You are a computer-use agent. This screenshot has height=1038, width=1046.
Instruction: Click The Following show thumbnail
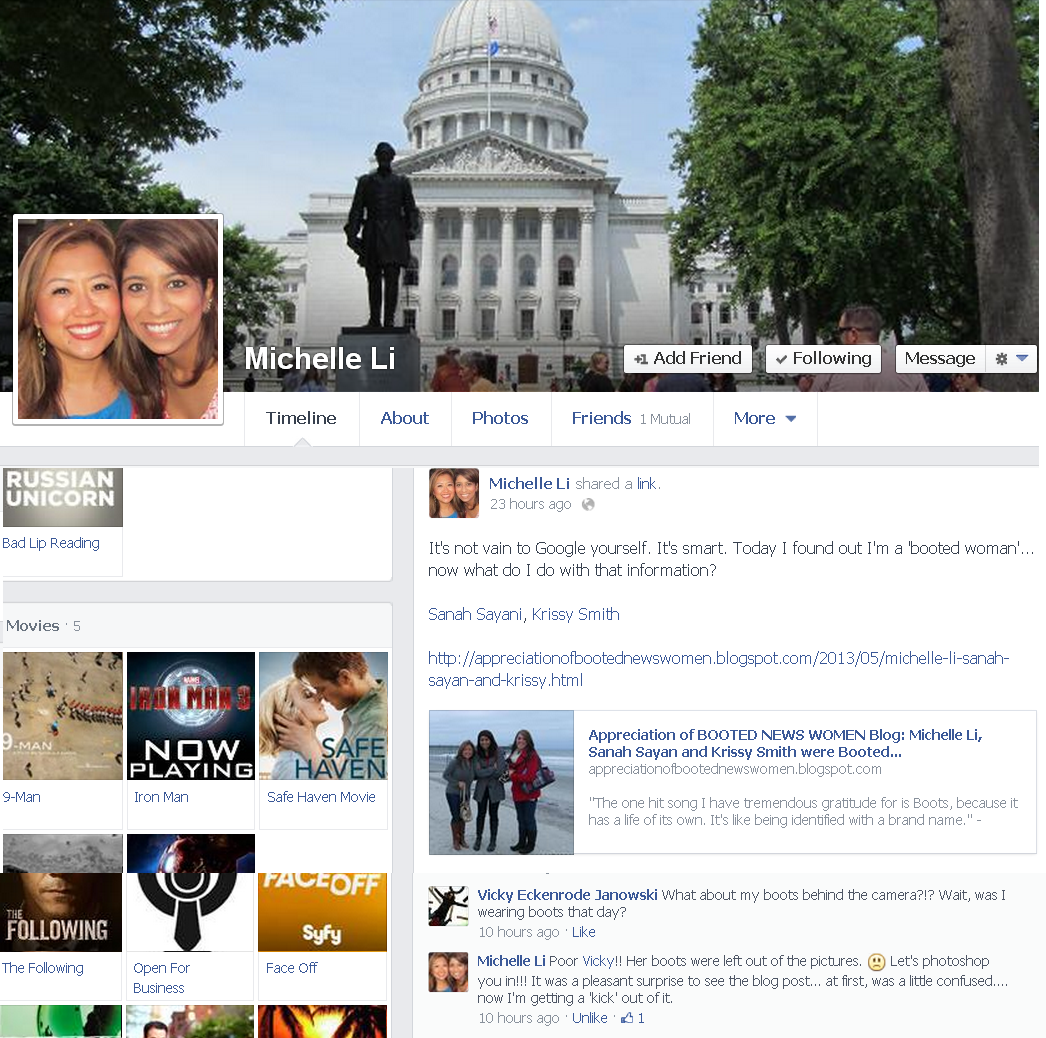[x=61, y=912]
